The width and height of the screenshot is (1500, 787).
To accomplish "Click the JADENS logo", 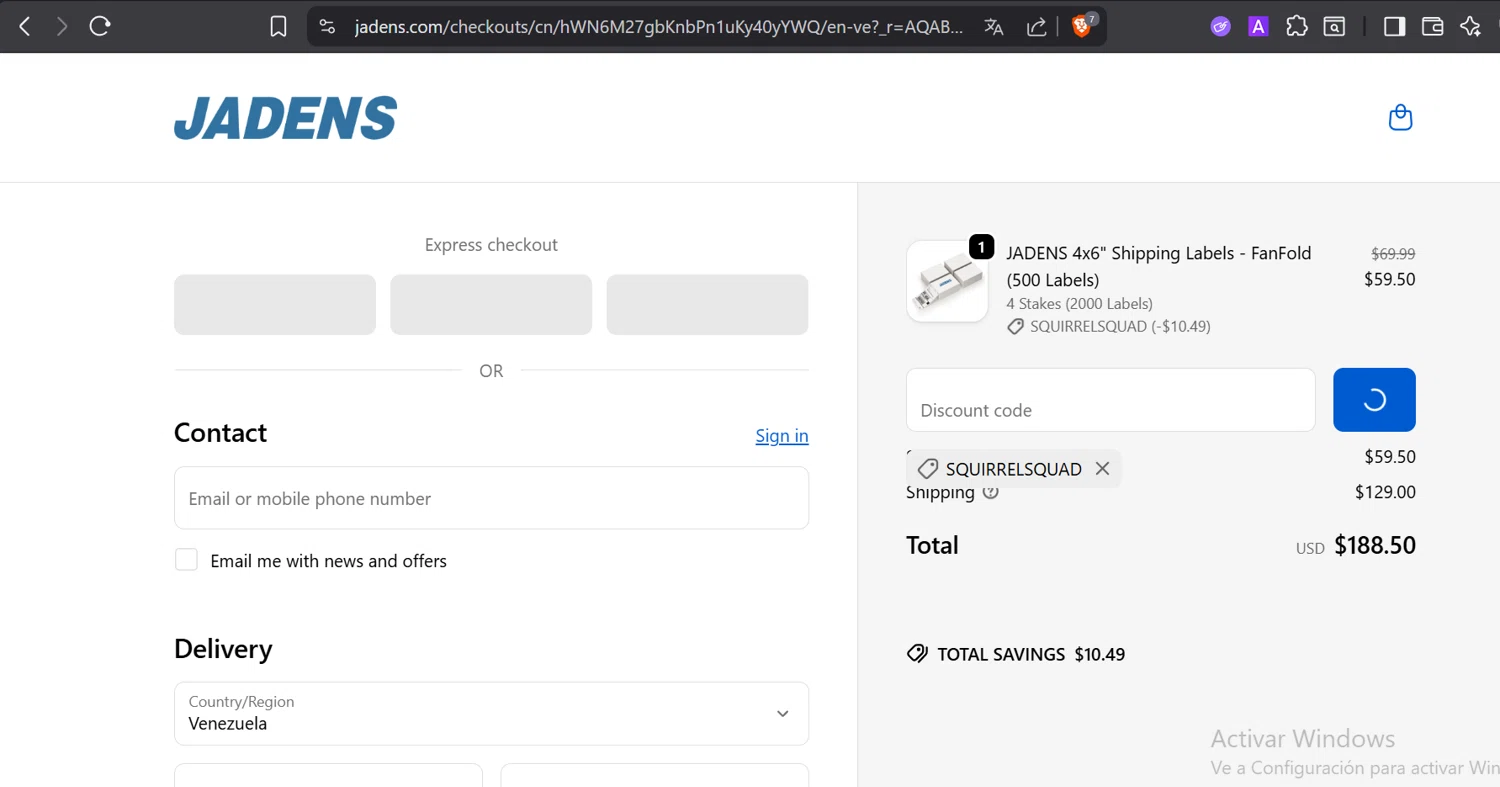I will coord(286,118).
